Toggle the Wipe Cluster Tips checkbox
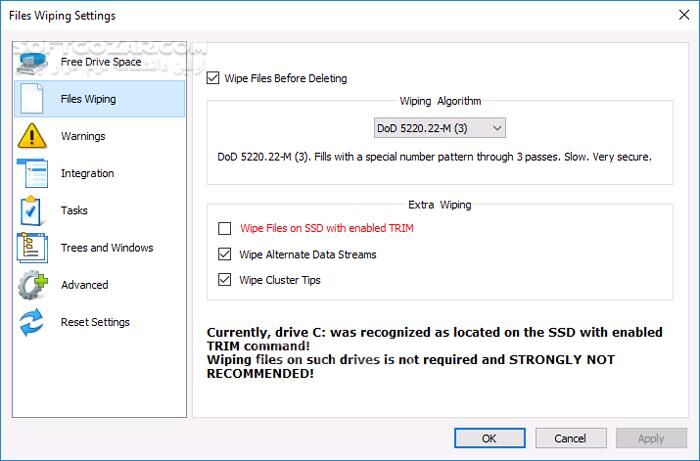 pyautogui.click(x=224, y=280)
